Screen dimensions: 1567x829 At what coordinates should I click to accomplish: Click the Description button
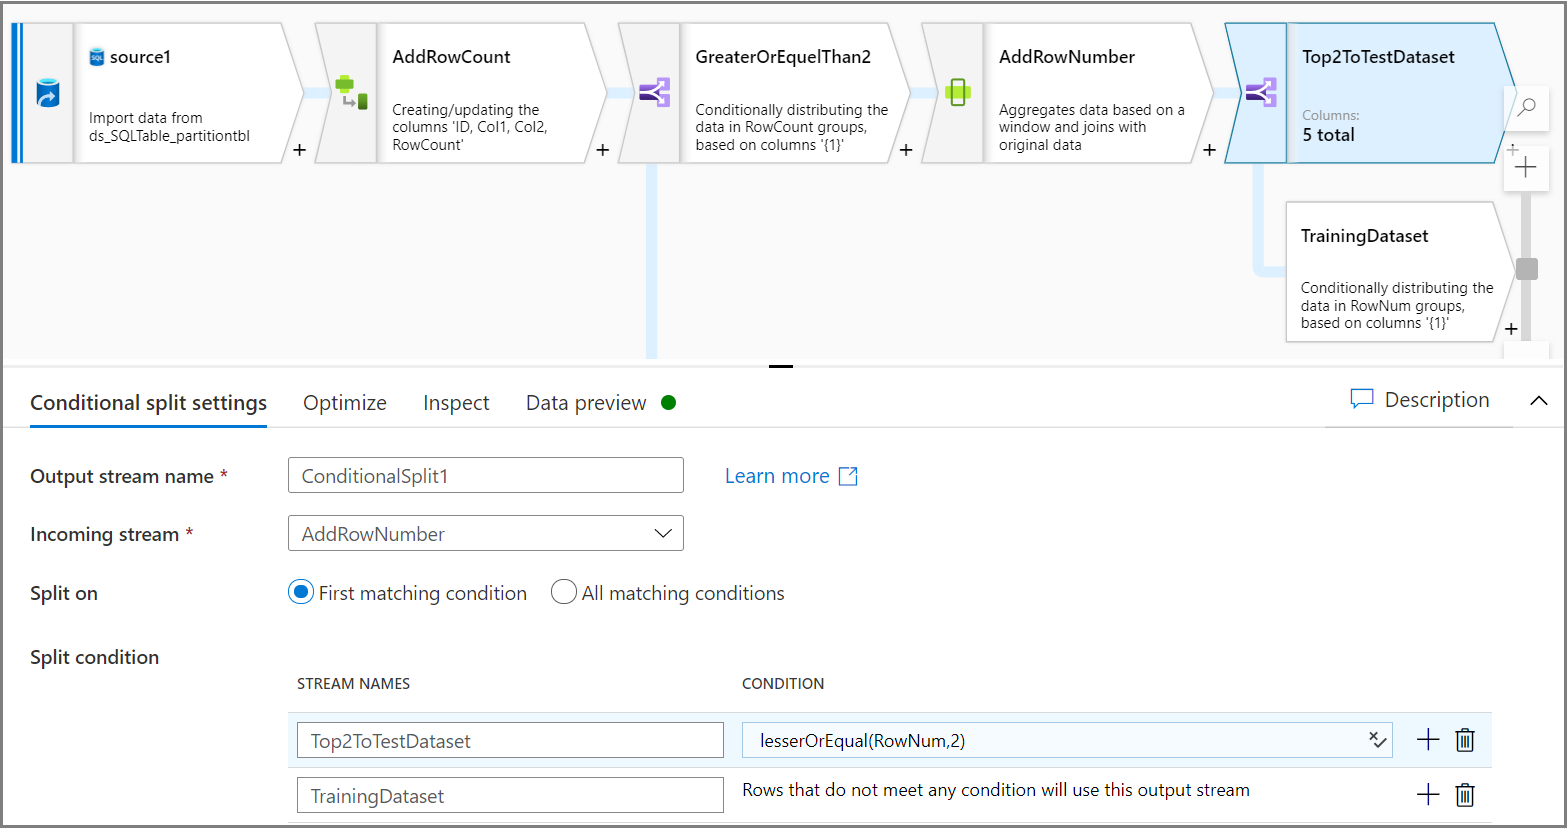point(1420,400)
